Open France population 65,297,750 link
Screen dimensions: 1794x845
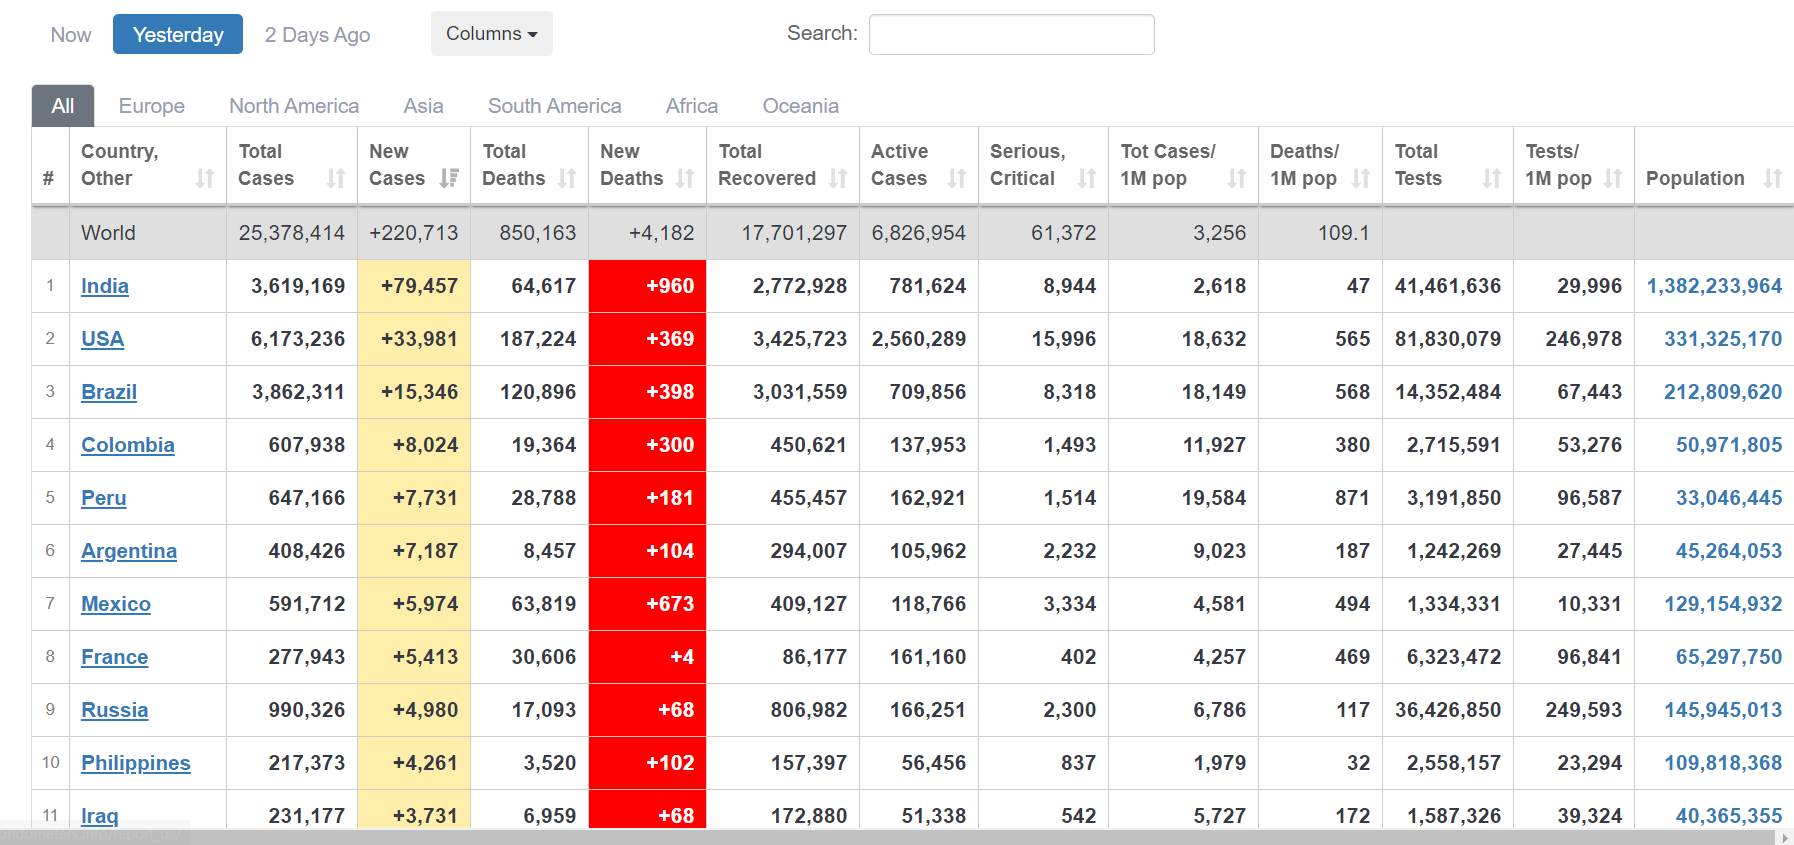pos(1729,657)
